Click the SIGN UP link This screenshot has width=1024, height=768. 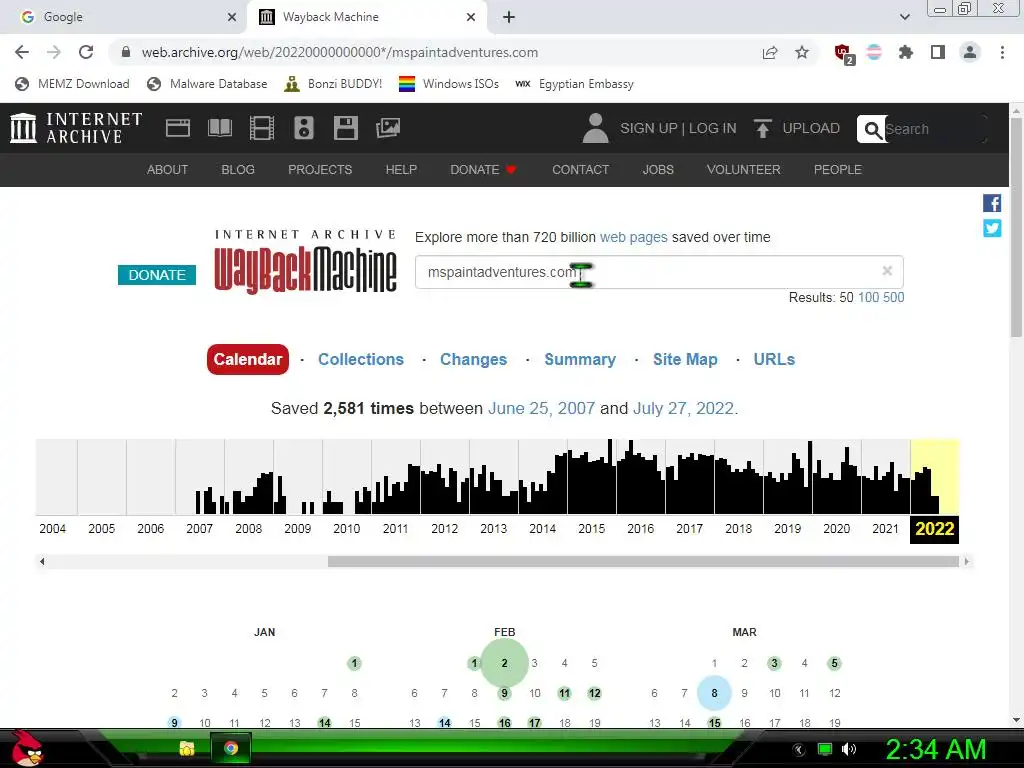[x=648, y=128]
